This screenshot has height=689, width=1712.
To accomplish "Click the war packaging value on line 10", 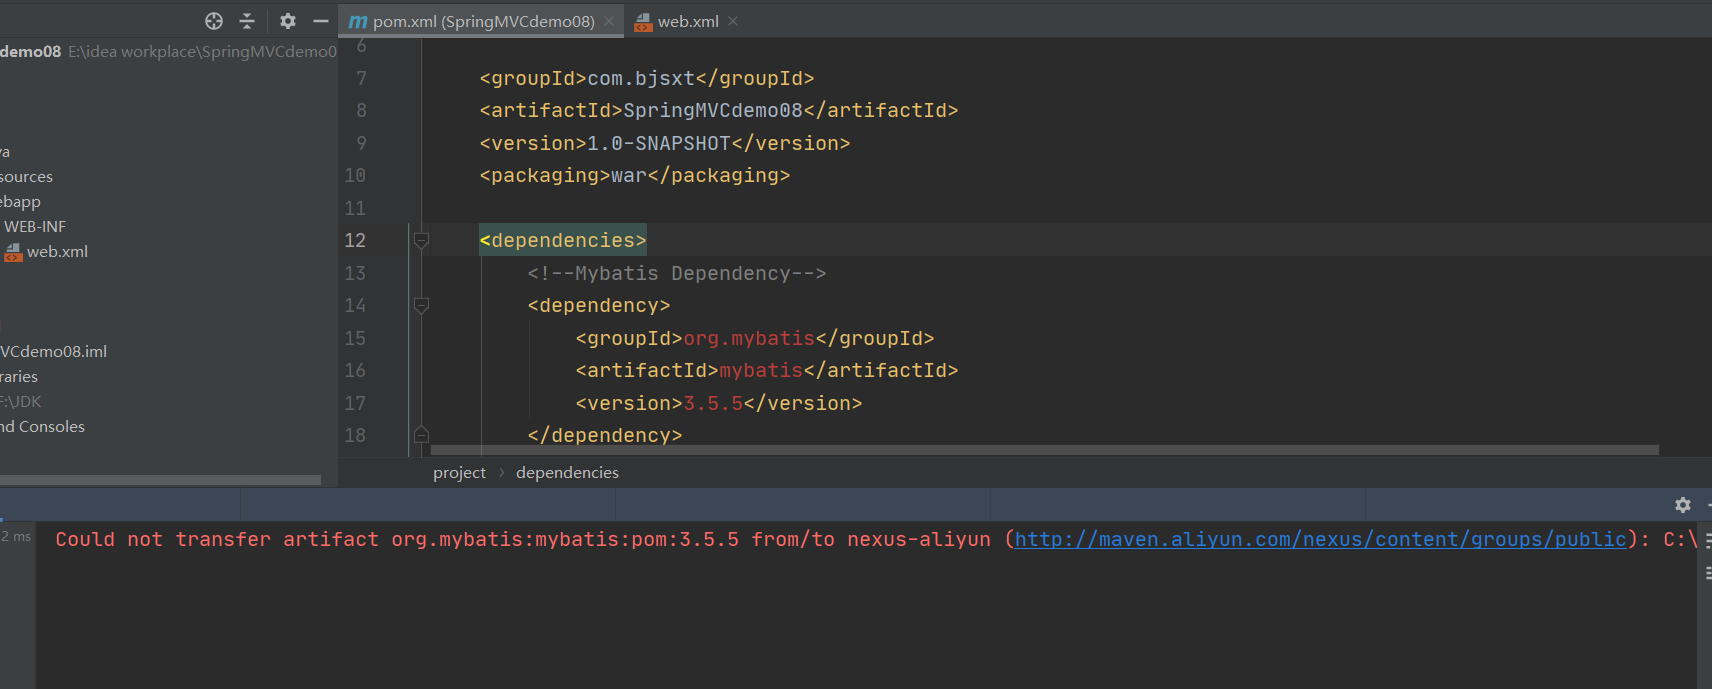I will pos(629,175).
